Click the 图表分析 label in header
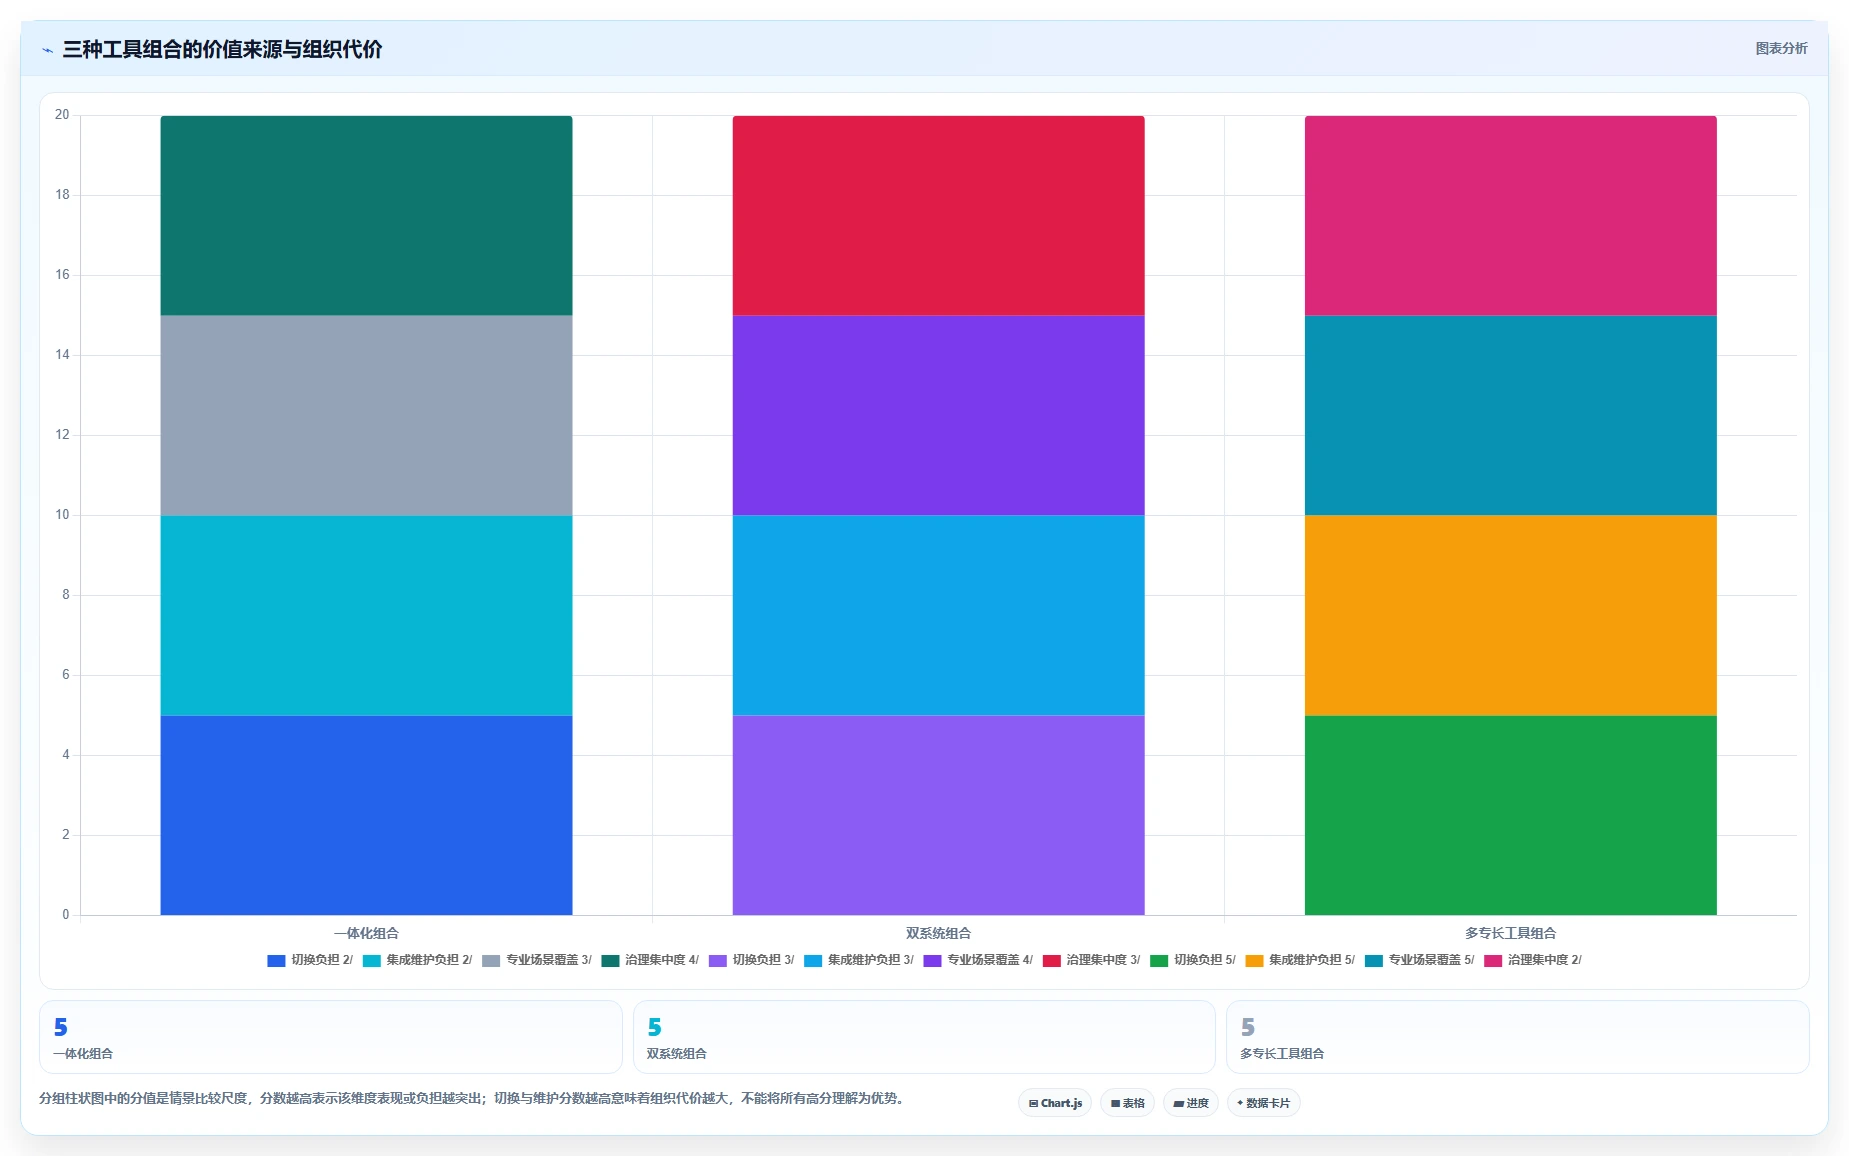 pyautogui.click(x=1781, y=48)
